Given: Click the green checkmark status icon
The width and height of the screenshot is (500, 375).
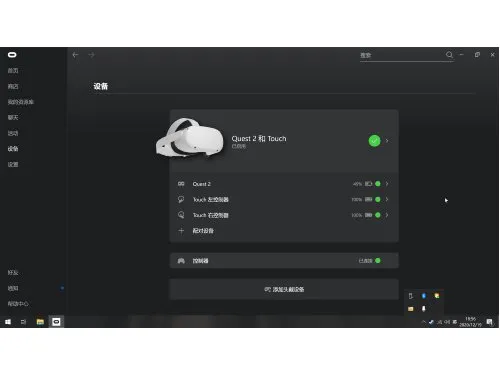Looking at the screenshot, I should [374, 141].
